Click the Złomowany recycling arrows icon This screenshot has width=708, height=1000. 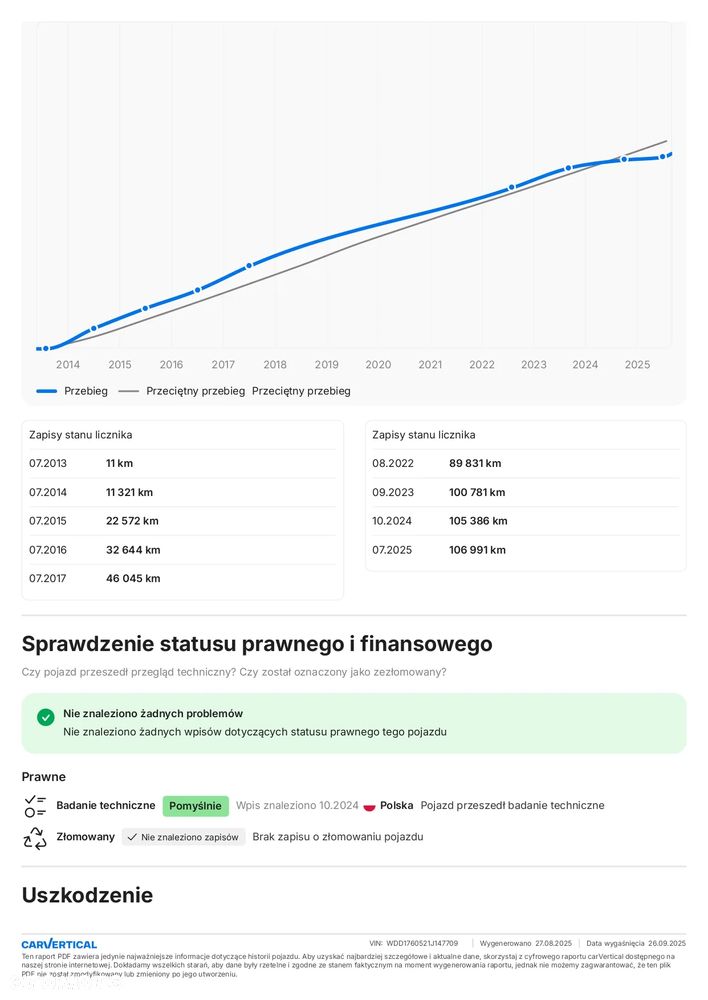35,837
